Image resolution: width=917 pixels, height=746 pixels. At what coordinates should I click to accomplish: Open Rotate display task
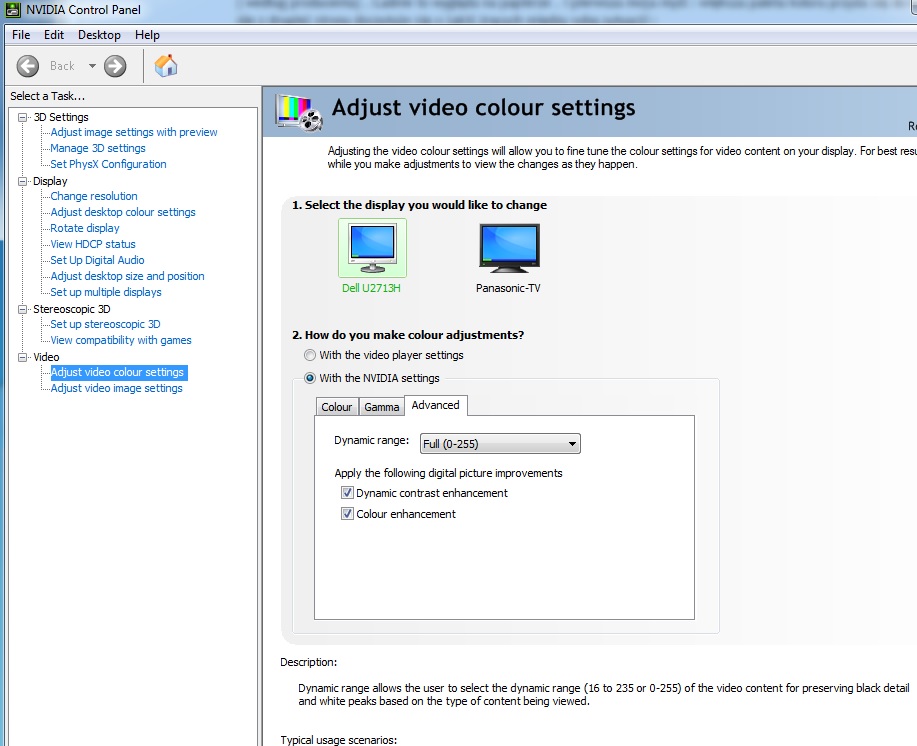pos(85,228)
